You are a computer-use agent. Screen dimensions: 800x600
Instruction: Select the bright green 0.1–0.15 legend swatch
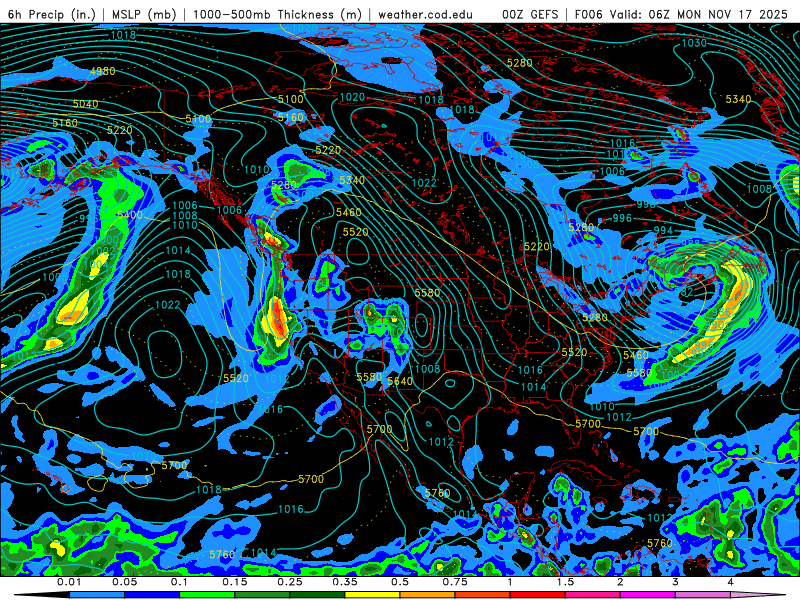coord(207,595)
